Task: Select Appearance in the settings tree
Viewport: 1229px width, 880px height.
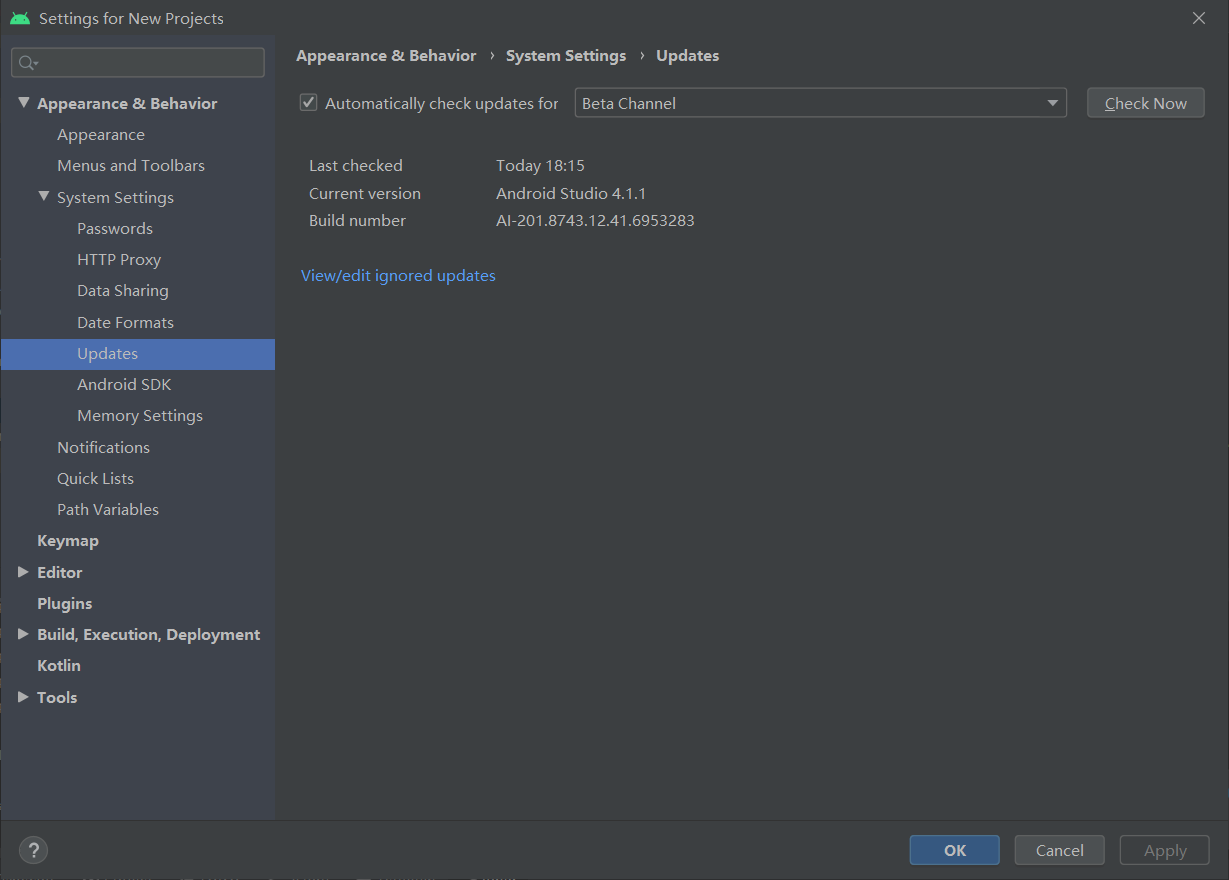Action: pyautogui.click(x=101, y=134)
